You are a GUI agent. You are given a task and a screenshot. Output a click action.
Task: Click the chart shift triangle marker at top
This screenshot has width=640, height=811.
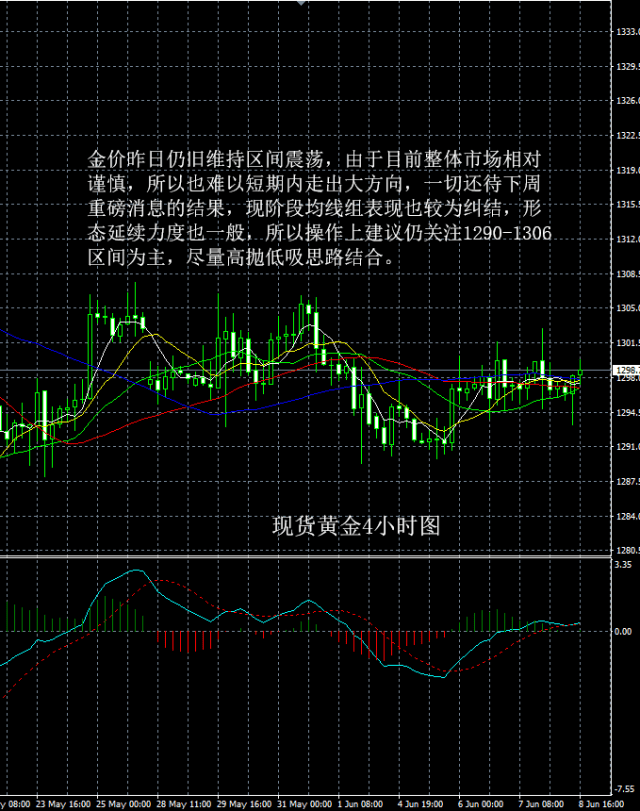click(x=300, y=4)
